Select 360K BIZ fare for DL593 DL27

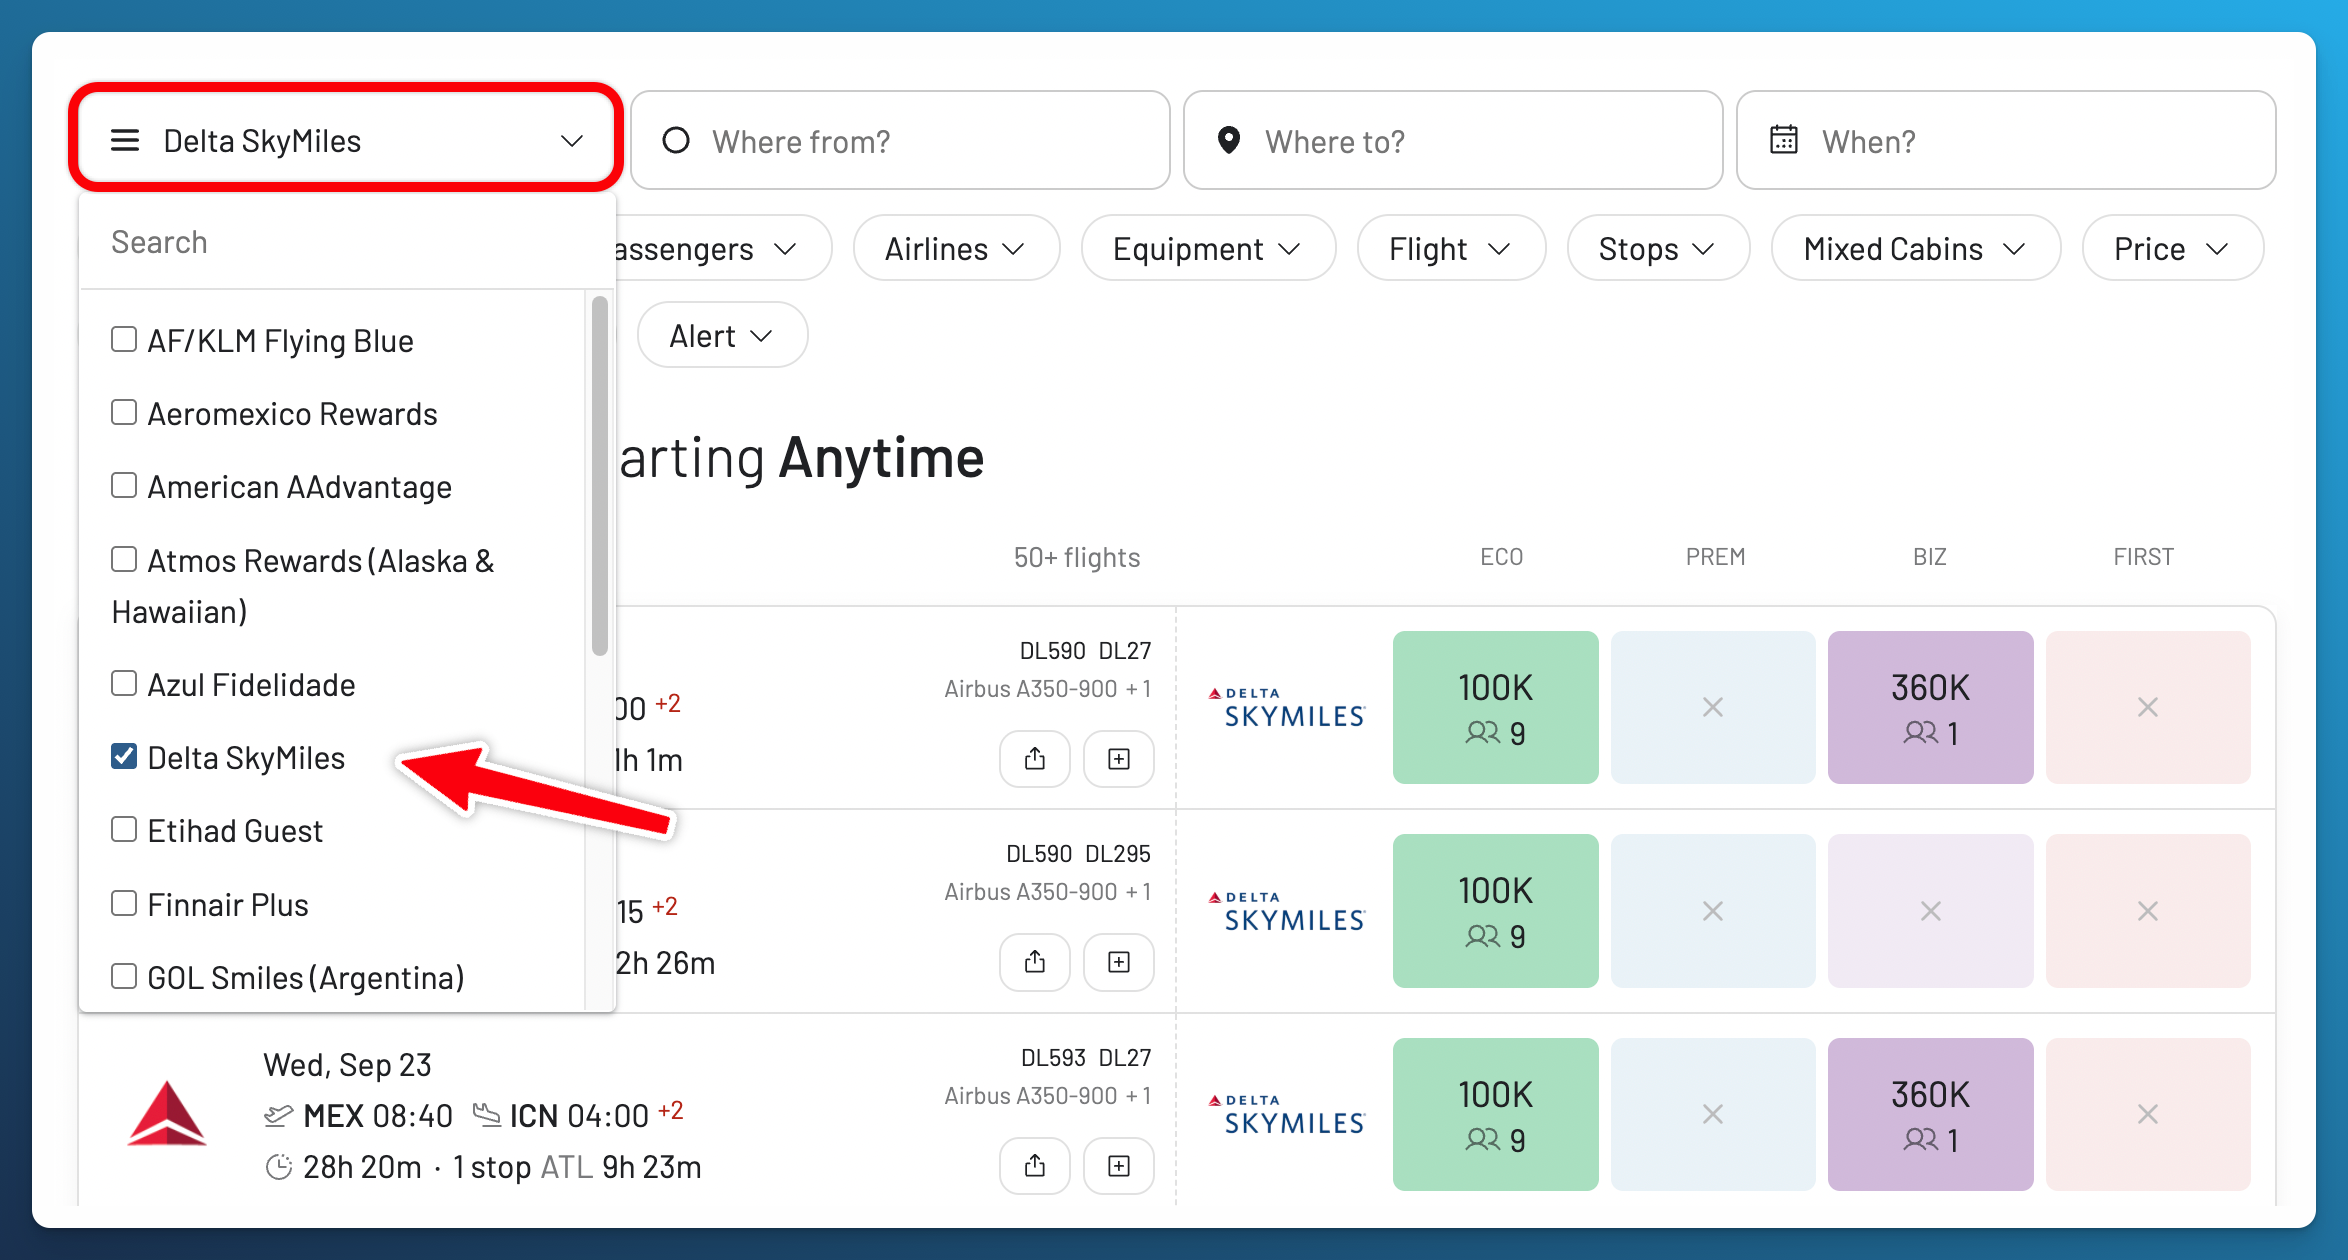tap(1930, 1114)
